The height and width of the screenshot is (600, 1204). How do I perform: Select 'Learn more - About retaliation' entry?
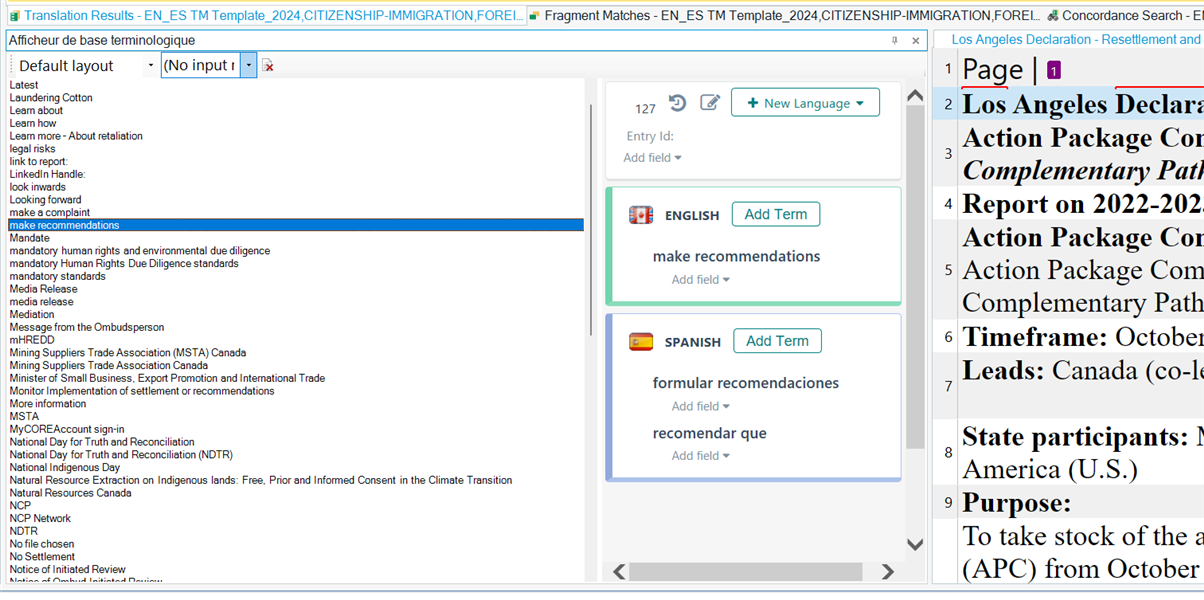76,136
